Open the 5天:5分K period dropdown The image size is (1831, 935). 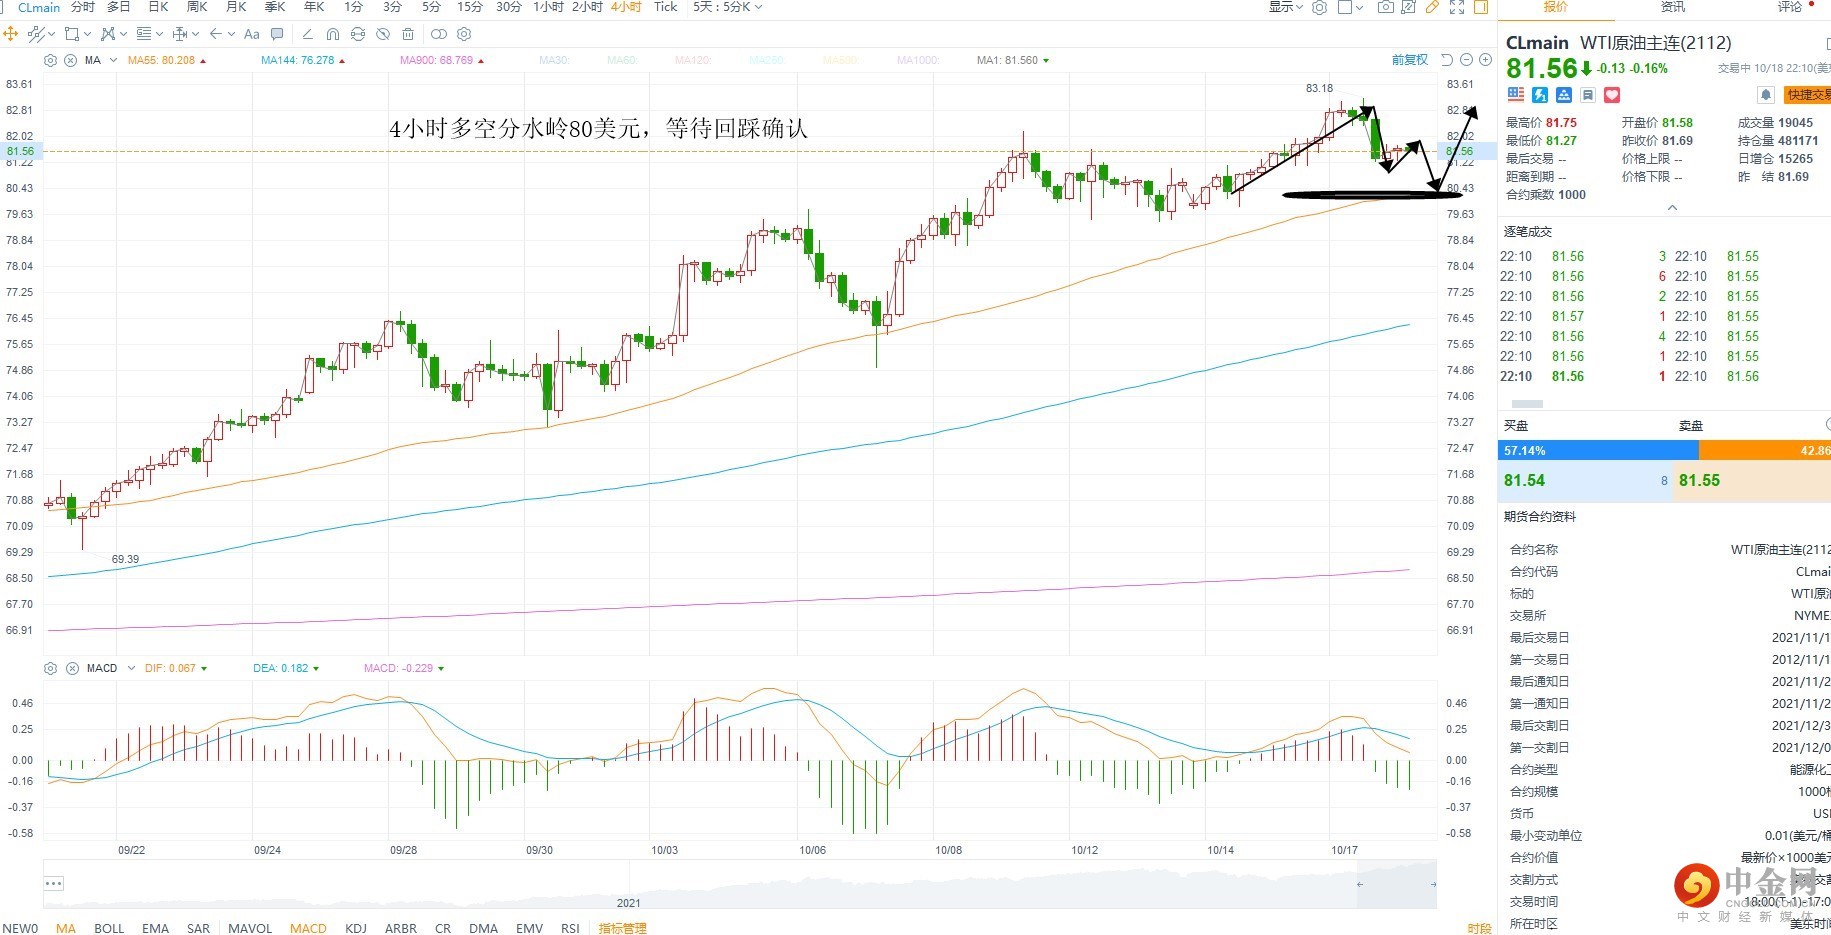(x=728, y=7)
